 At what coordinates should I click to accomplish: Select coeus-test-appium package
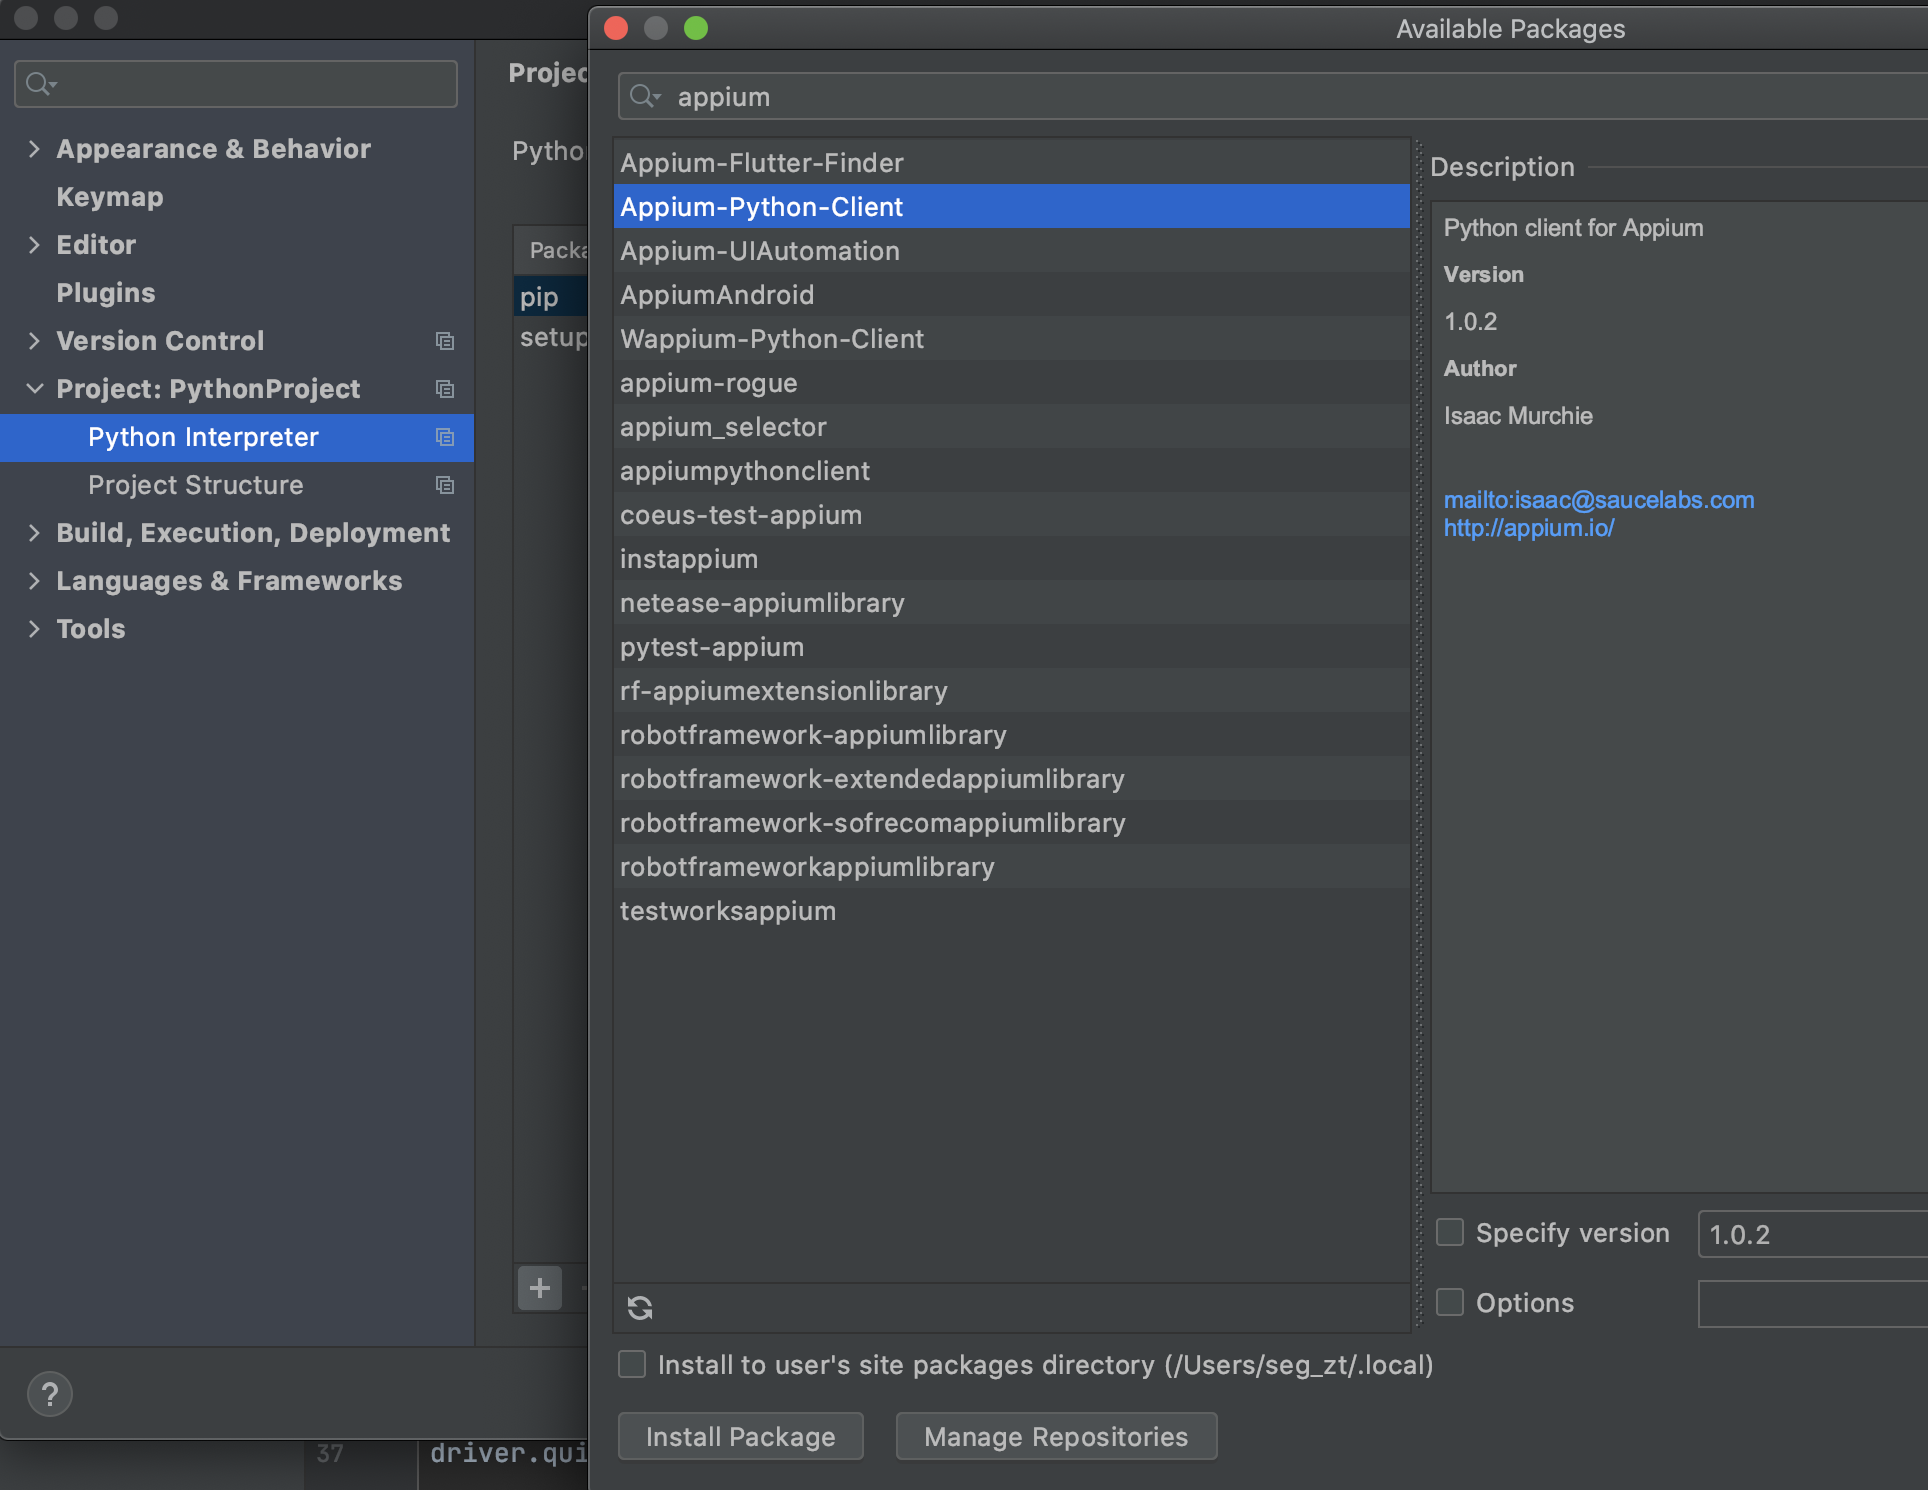[x=1011, y=515]
